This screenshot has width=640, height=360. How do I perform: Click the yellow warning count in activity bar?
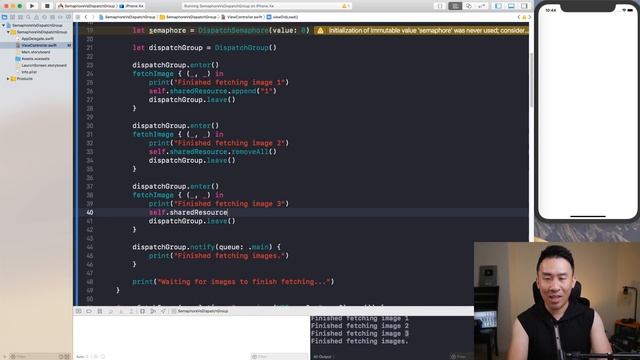(346, 6)
